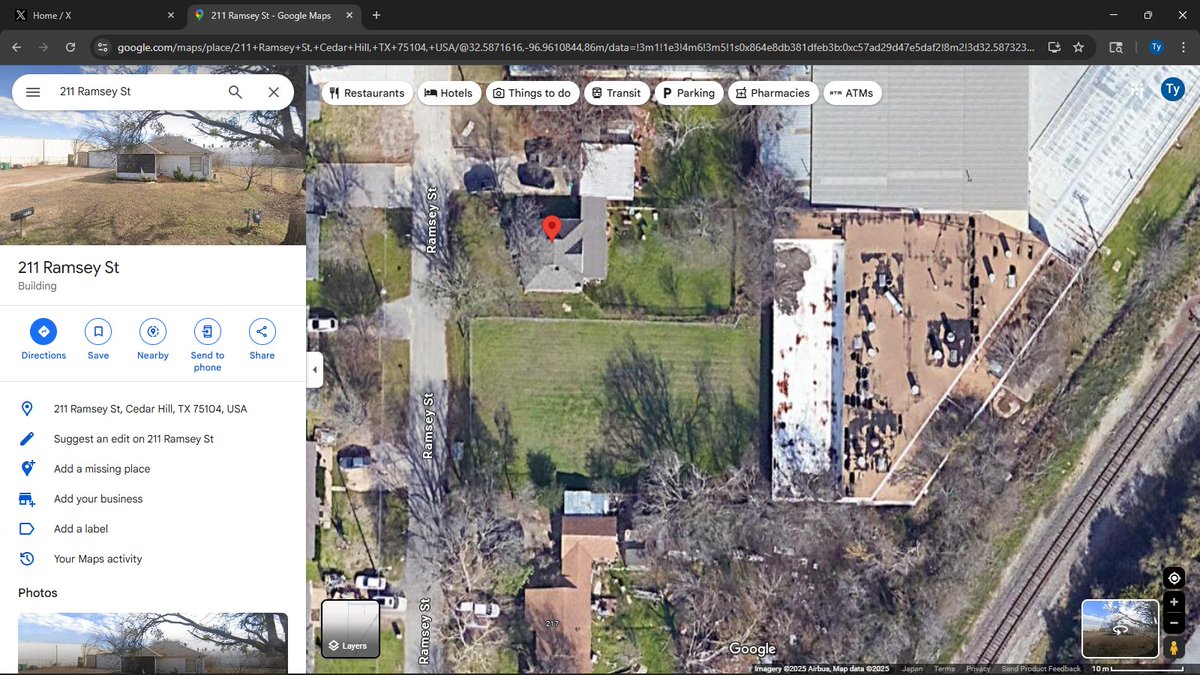
Task: Filter by Restaurants chip
Action: click(x=367, y=93)
